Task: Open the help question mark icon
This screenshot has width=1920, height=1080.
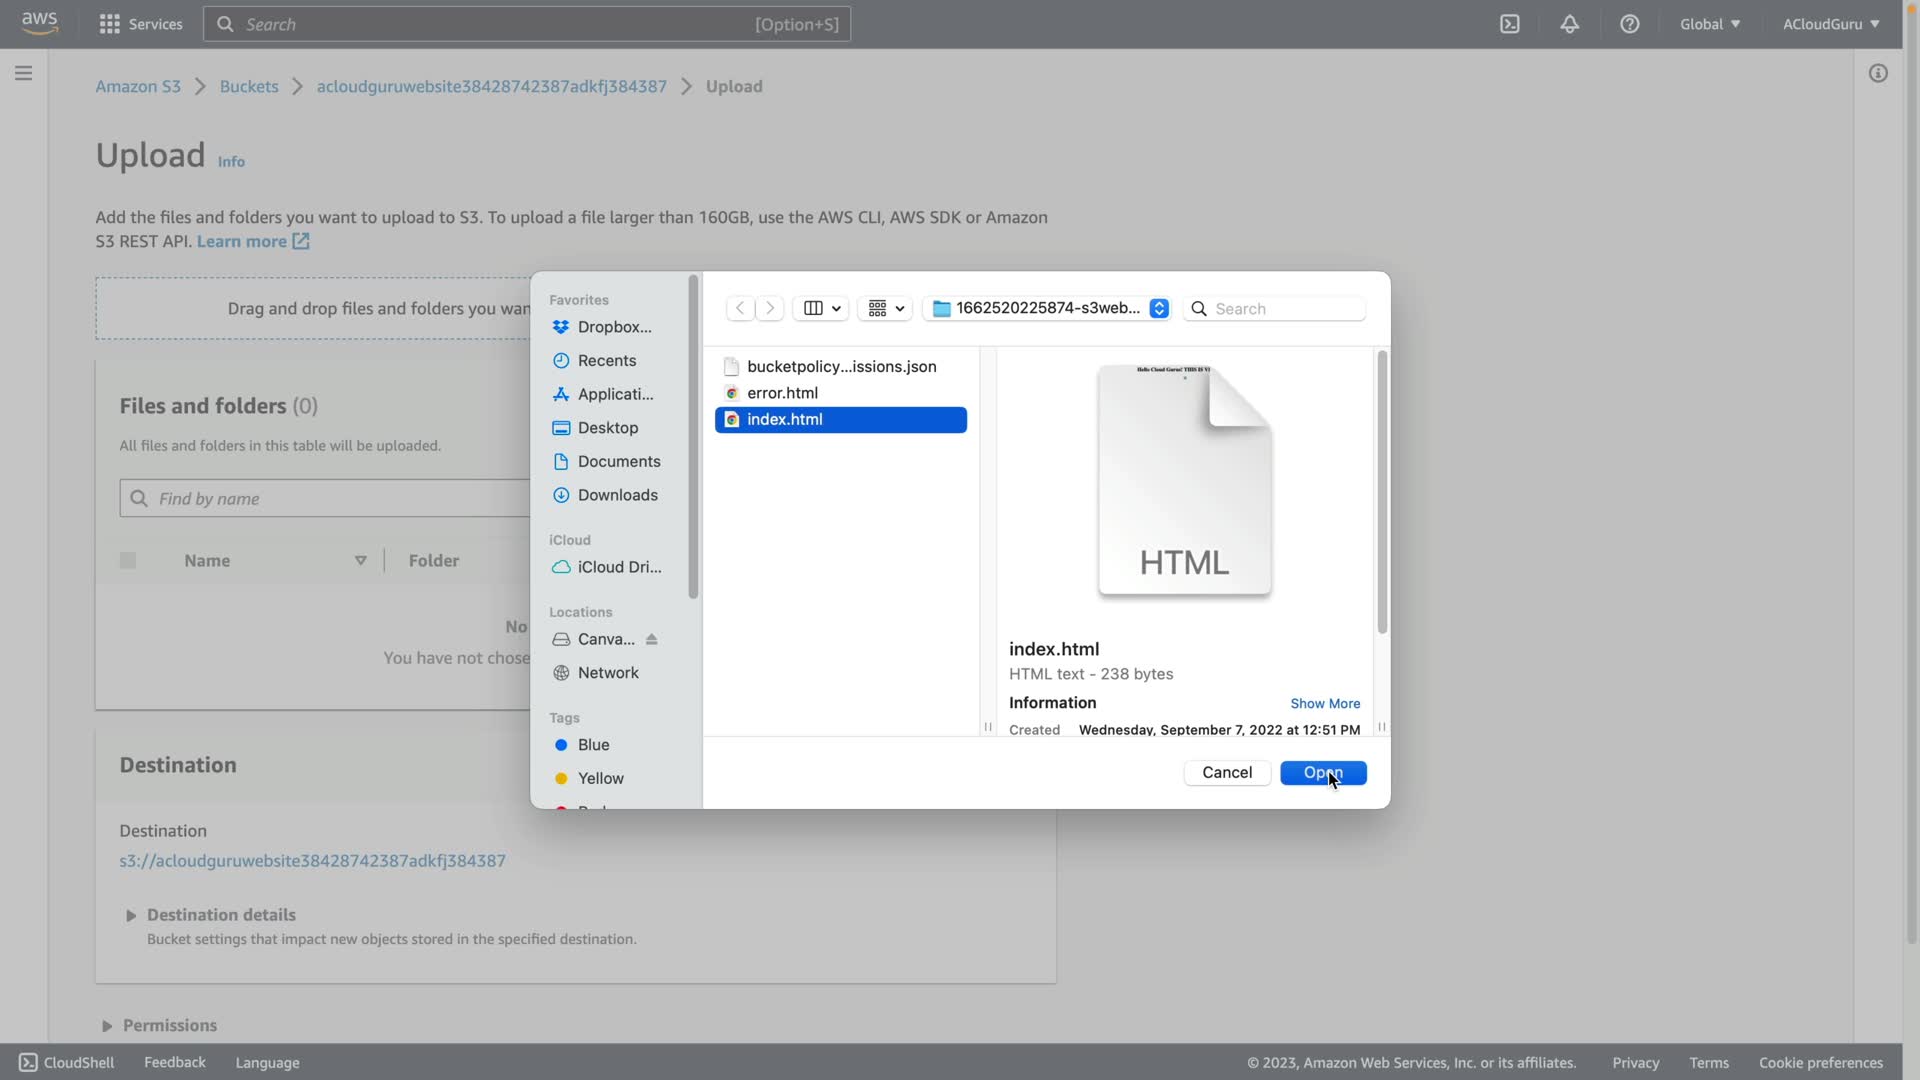Action: pyautogui.click(x=1629, y=24)
